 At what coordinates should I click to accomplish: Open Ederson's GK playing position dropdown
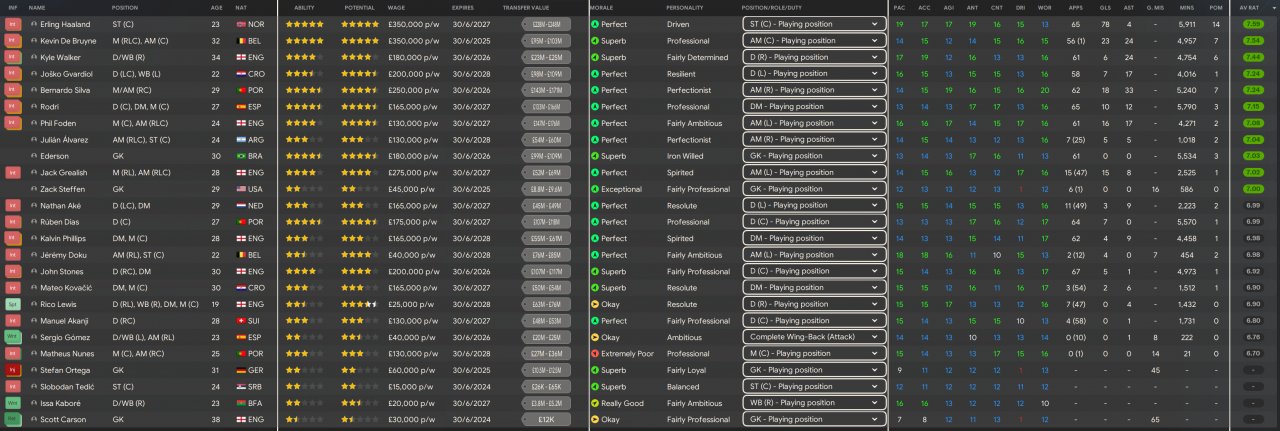814,156
